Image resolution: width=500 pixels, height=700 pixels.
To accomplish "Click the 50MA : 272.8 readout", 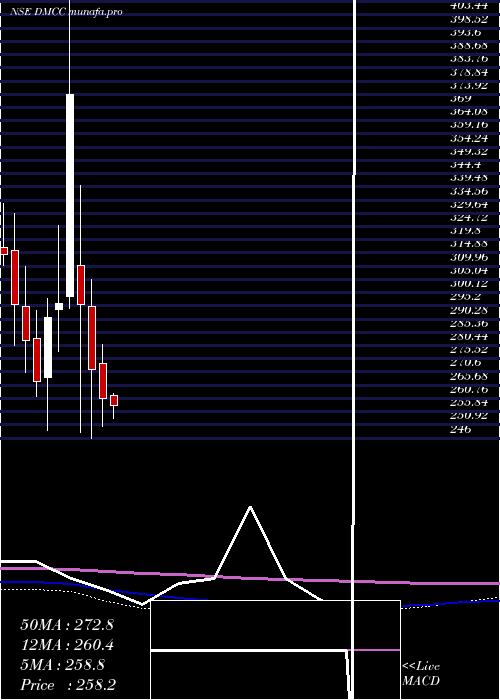I will (67, 625).
